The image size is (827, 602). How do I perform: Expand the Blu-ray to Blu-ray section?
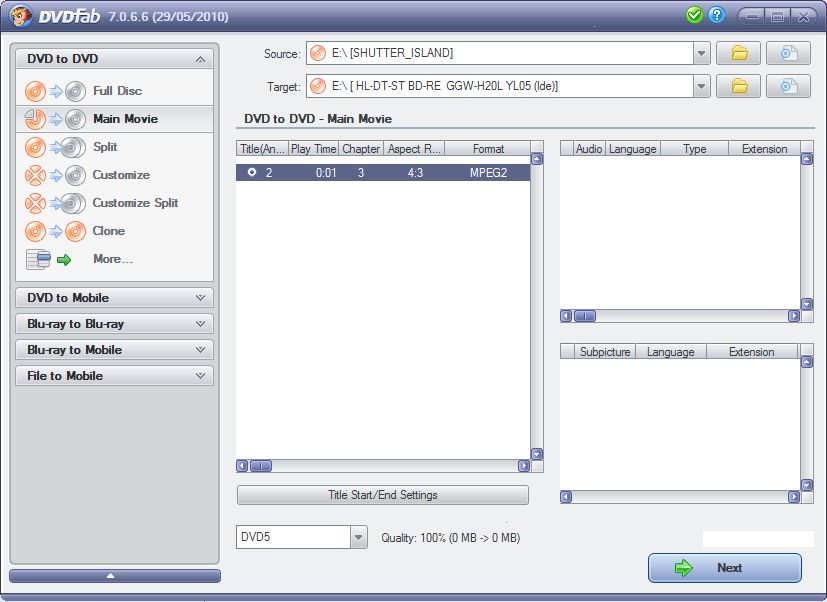point(114,323)
